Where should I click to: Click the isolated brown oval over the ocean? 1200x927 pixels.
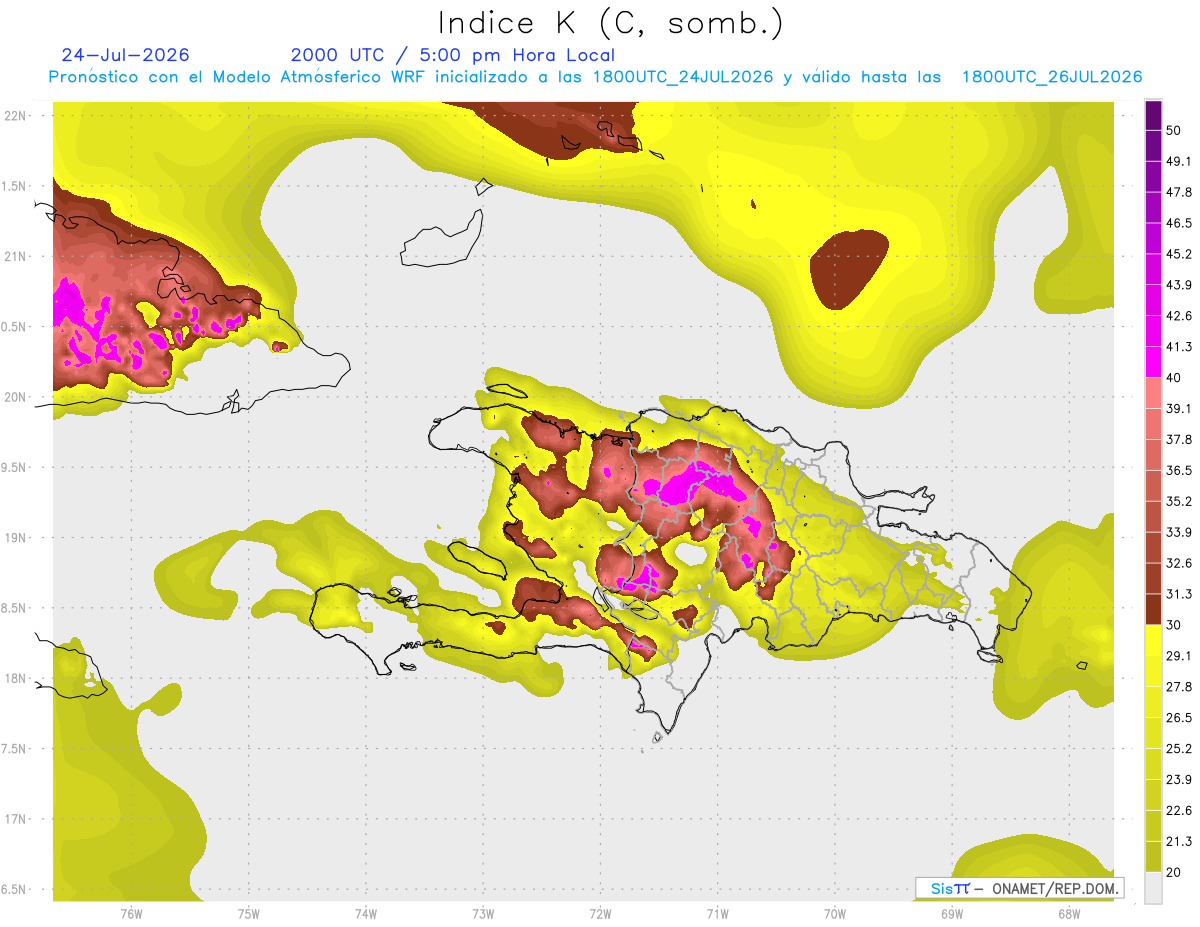coord(849,268)
